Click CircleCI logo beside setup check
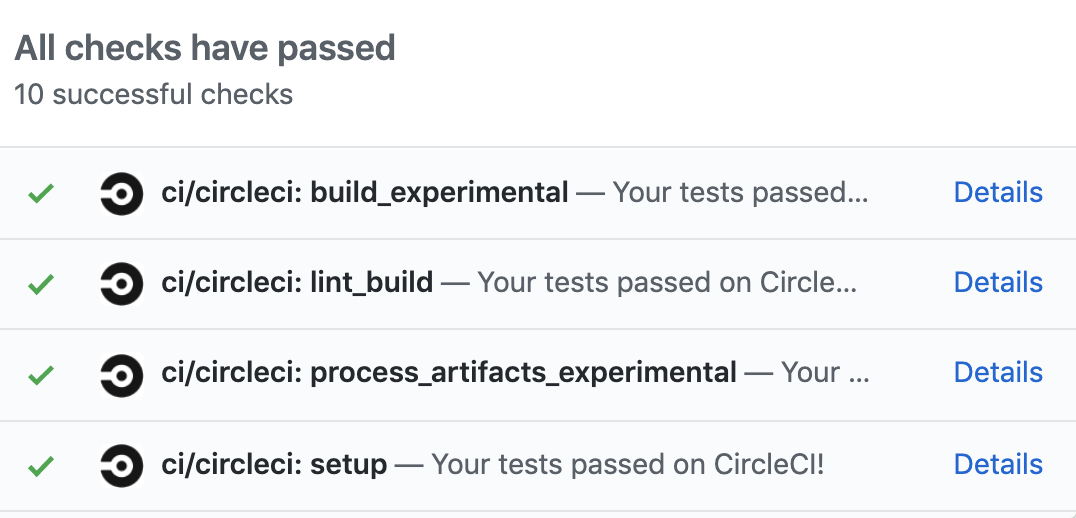Screen dimensions: 1076x518 click(x=122, y=466)
